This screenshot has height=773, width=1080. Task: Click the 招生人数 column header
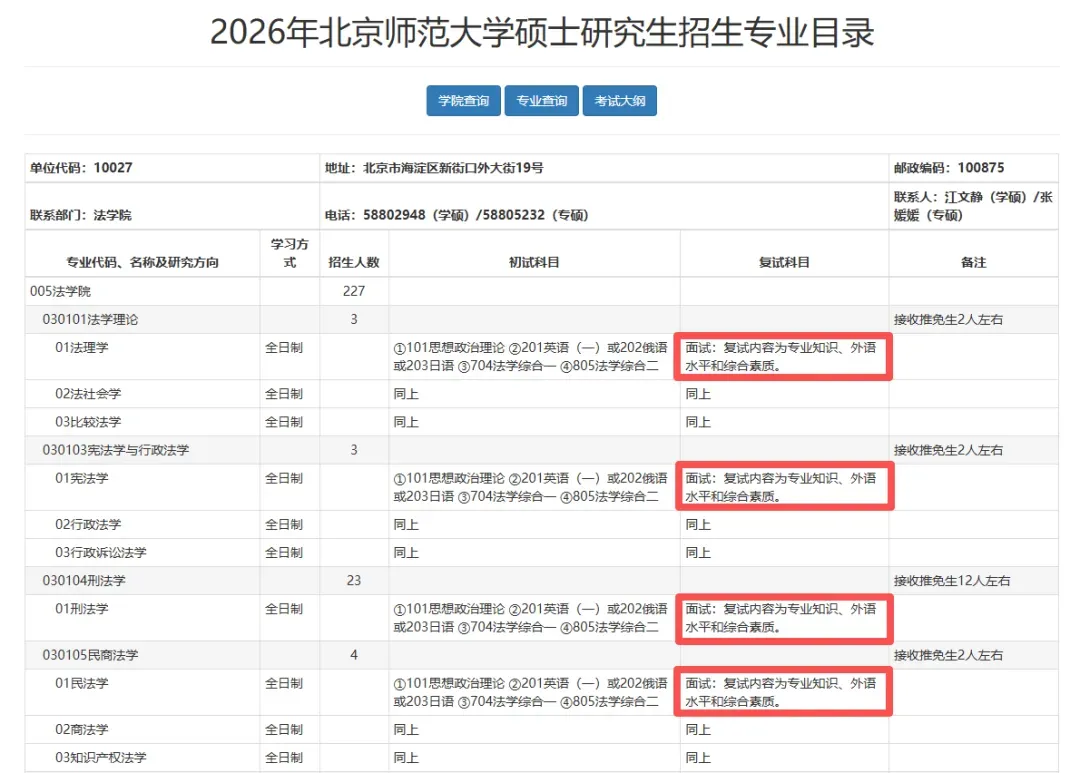coord(354,262)
